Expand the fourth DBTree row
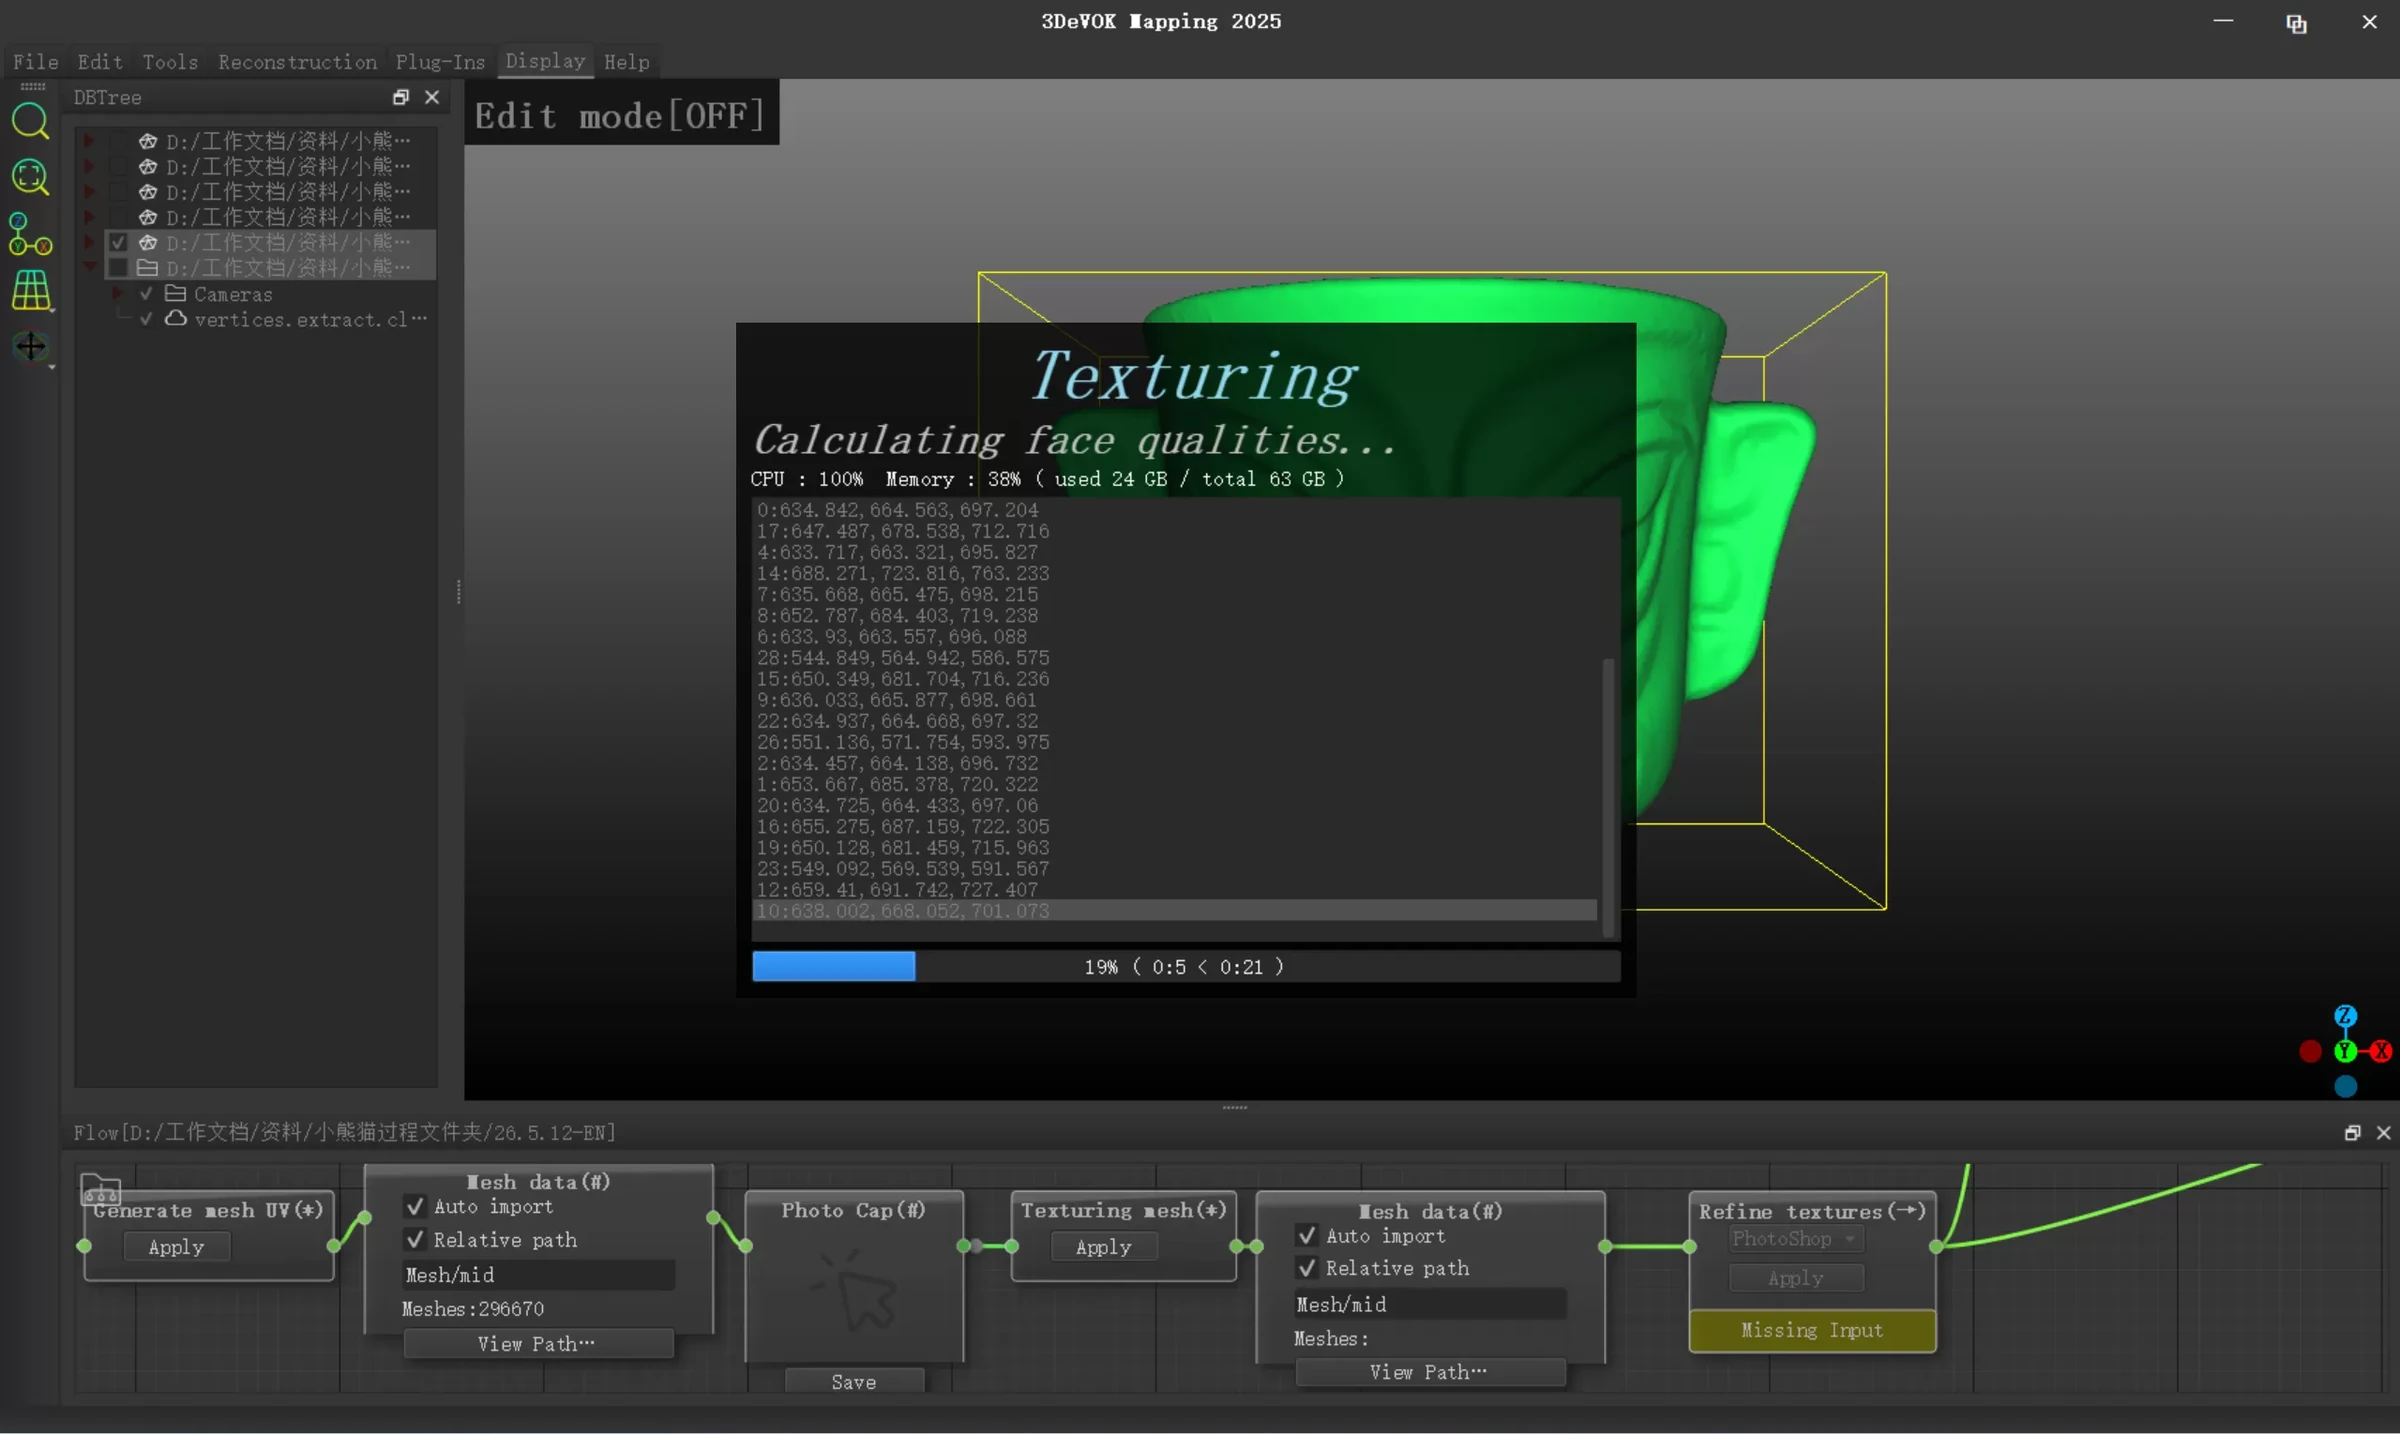The height and width of the screenshot is (1434, 2400). (x=89, y=217)
